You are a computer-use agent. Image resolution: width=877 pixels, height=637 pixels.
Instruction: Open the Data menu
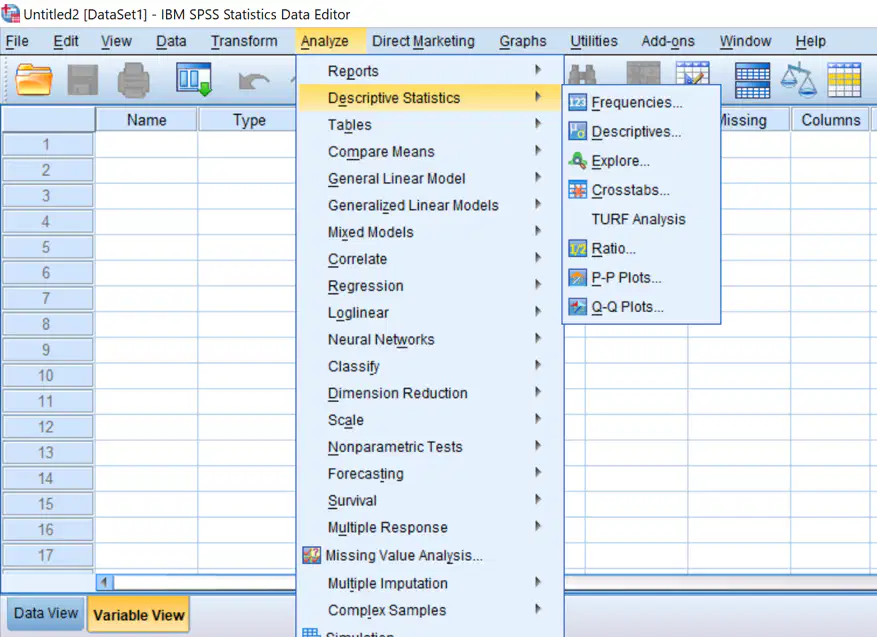click(171, 41)
